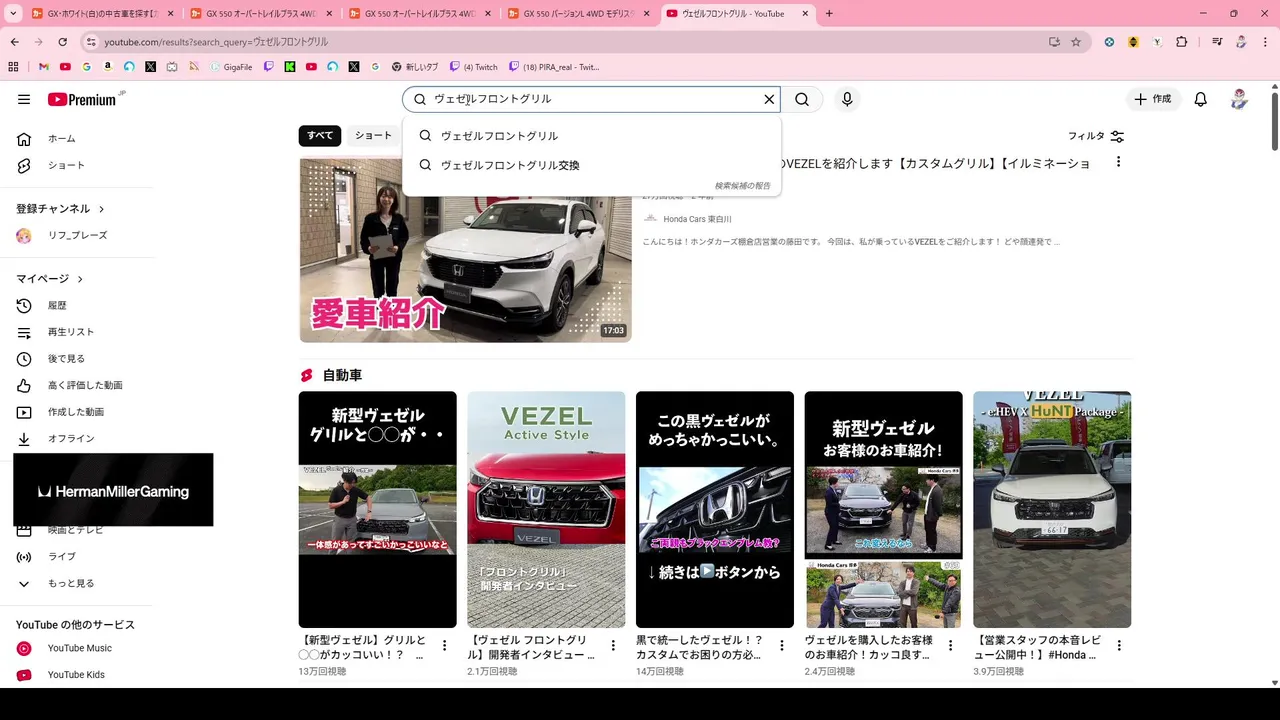
Task: Switch to GX・ホワイト(白)の中古車 browser tab
Action: click(x=100, y=14)
